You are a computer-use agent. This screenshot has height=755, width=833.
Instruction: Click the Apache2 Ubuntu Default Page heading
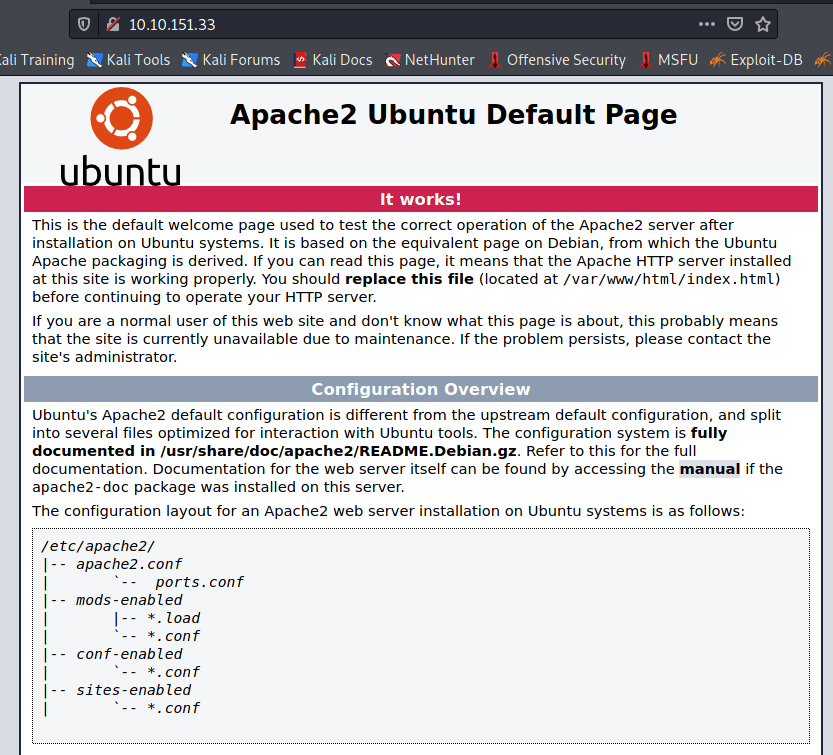[x=453, y=114]
